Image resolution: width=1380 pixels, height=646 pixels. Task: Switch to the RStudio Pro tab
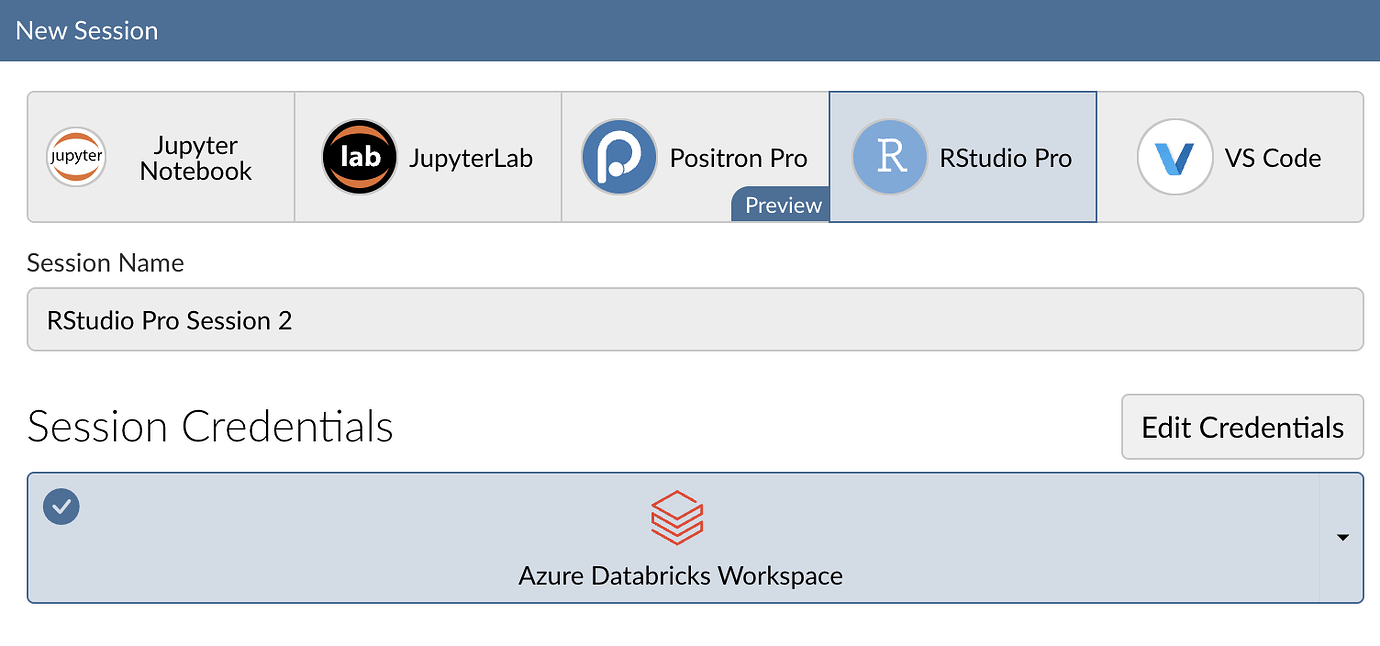point(962,156)
